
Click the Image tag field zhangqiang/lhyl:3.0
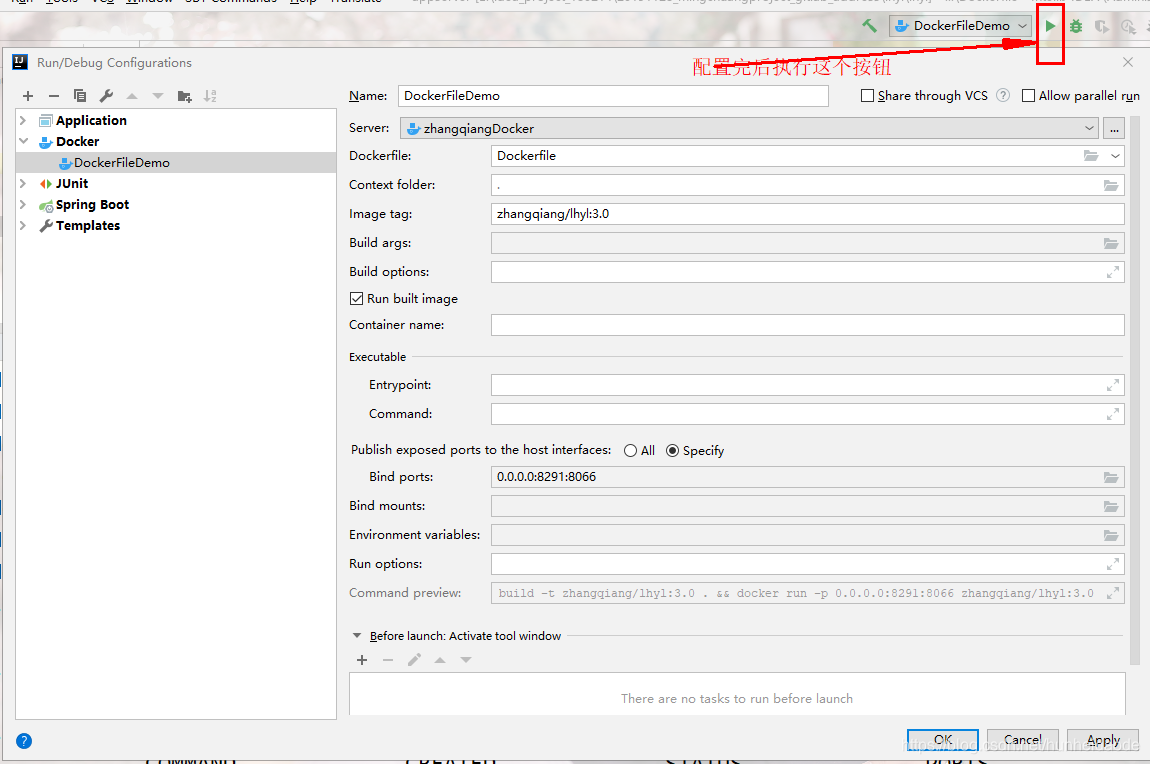(x=807, y=214)
